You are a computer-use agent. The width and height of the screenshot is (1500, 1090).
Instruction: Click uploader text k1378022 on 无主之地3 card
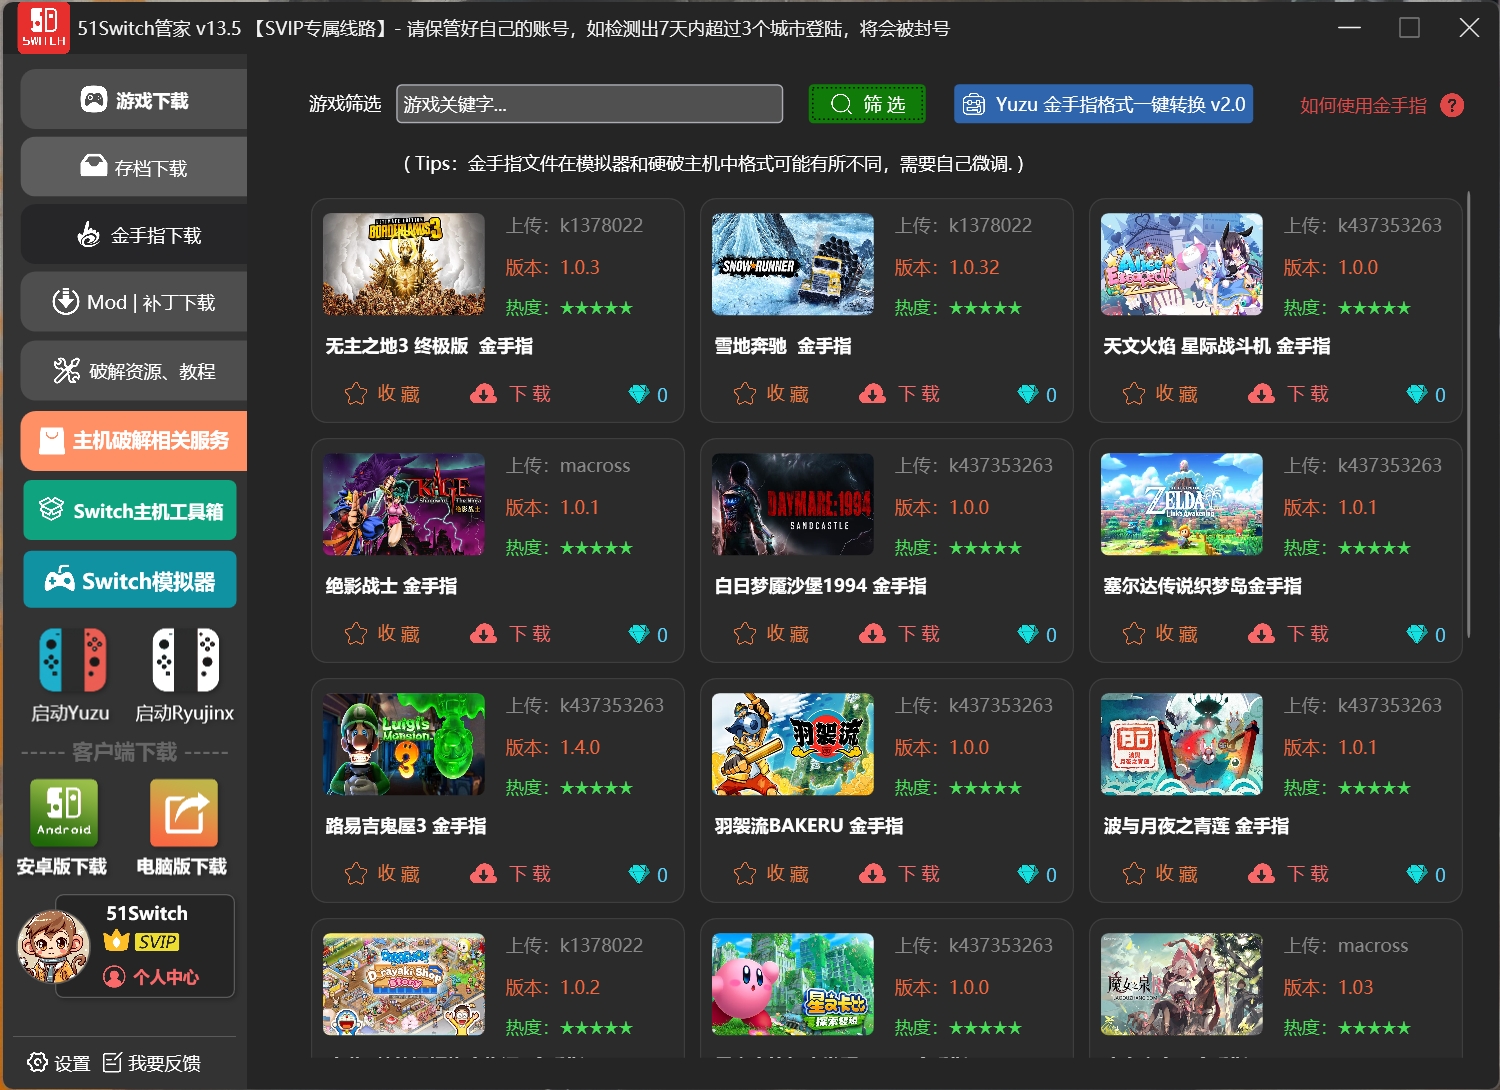(x=601, y=225)
